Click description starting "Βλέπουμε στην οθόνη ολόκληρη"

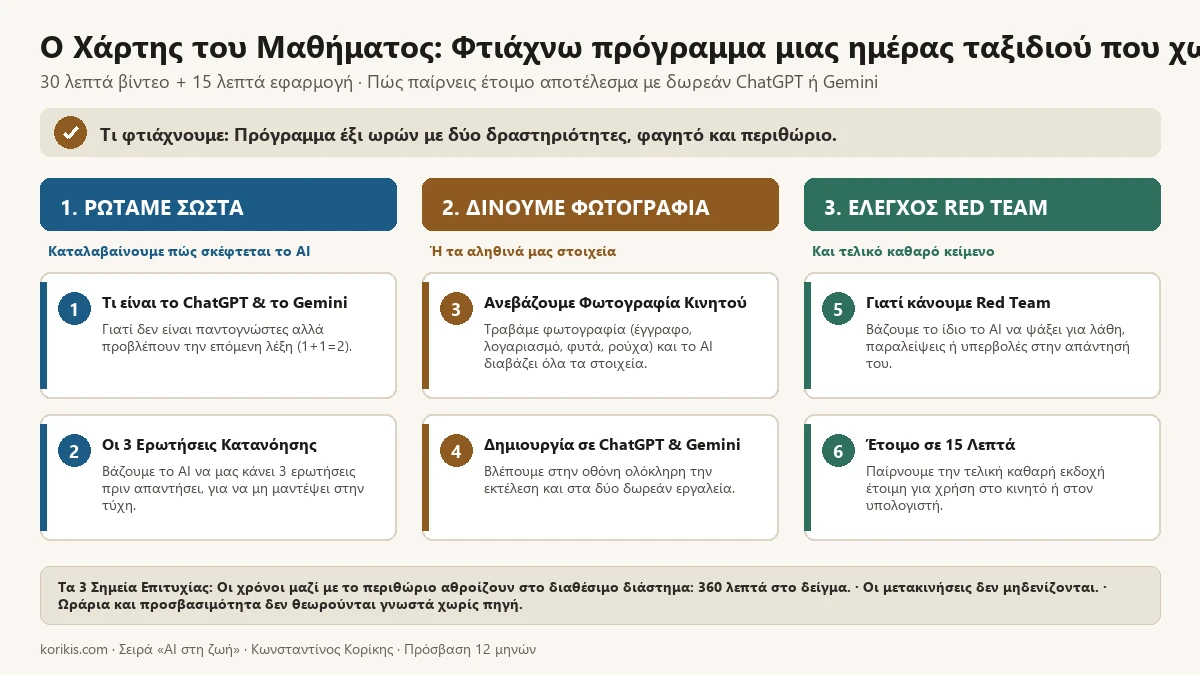coord(609,480)
